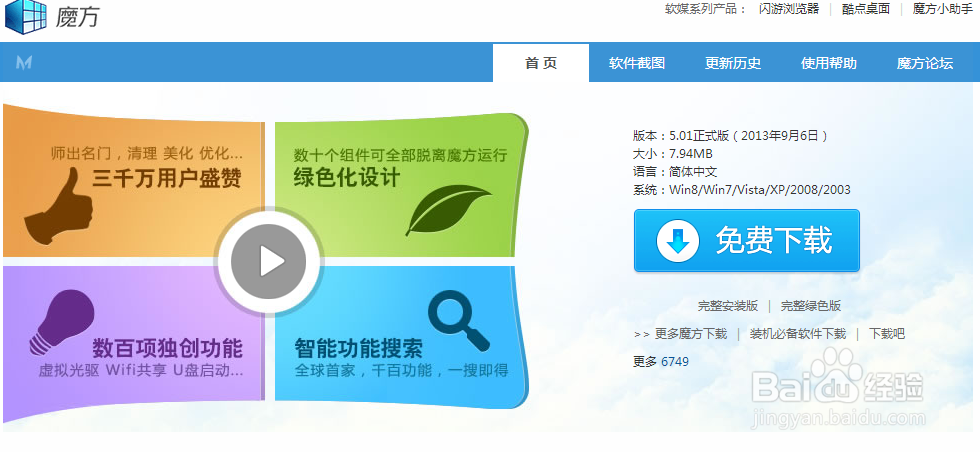Switch to 软件截图 tab
This screenshot has width=980, height=452.
637,63
